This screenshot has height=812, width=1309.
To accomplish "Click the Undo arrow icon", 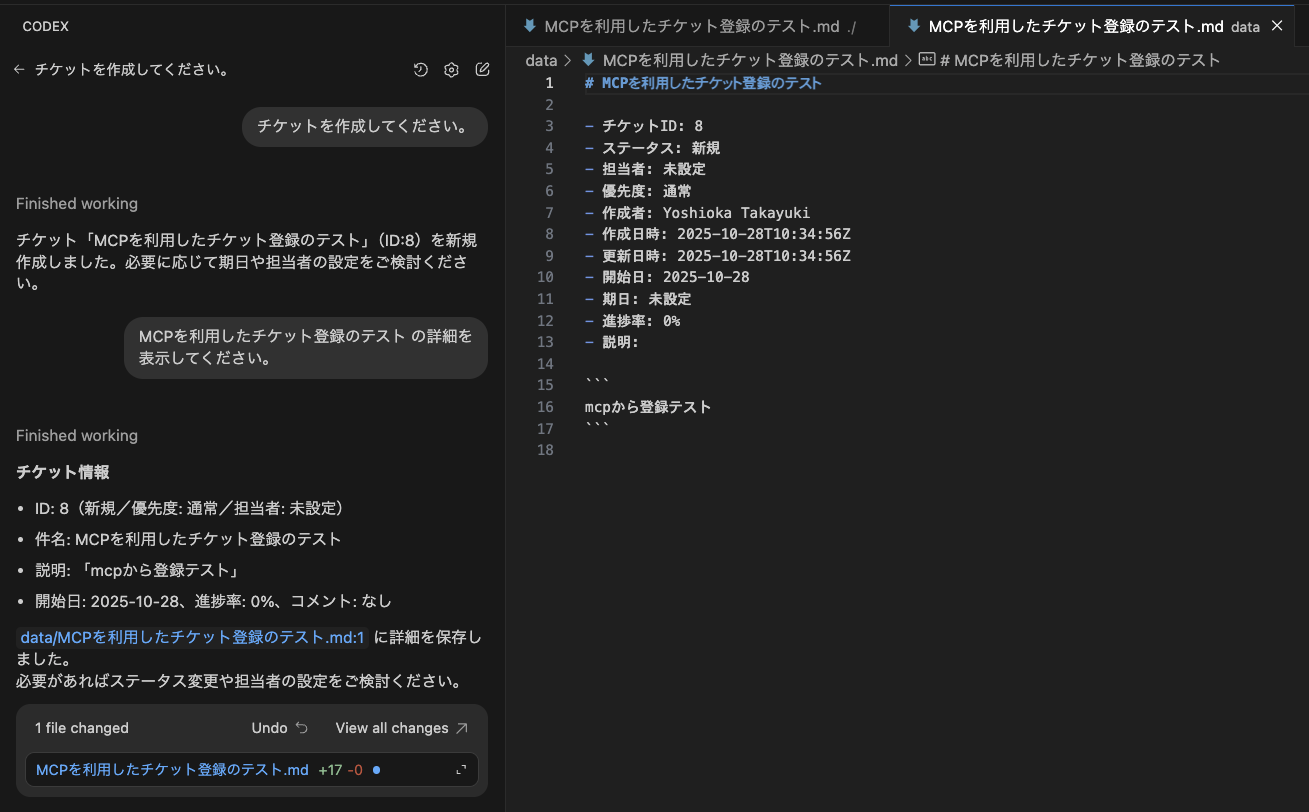I will click(302, 728).
